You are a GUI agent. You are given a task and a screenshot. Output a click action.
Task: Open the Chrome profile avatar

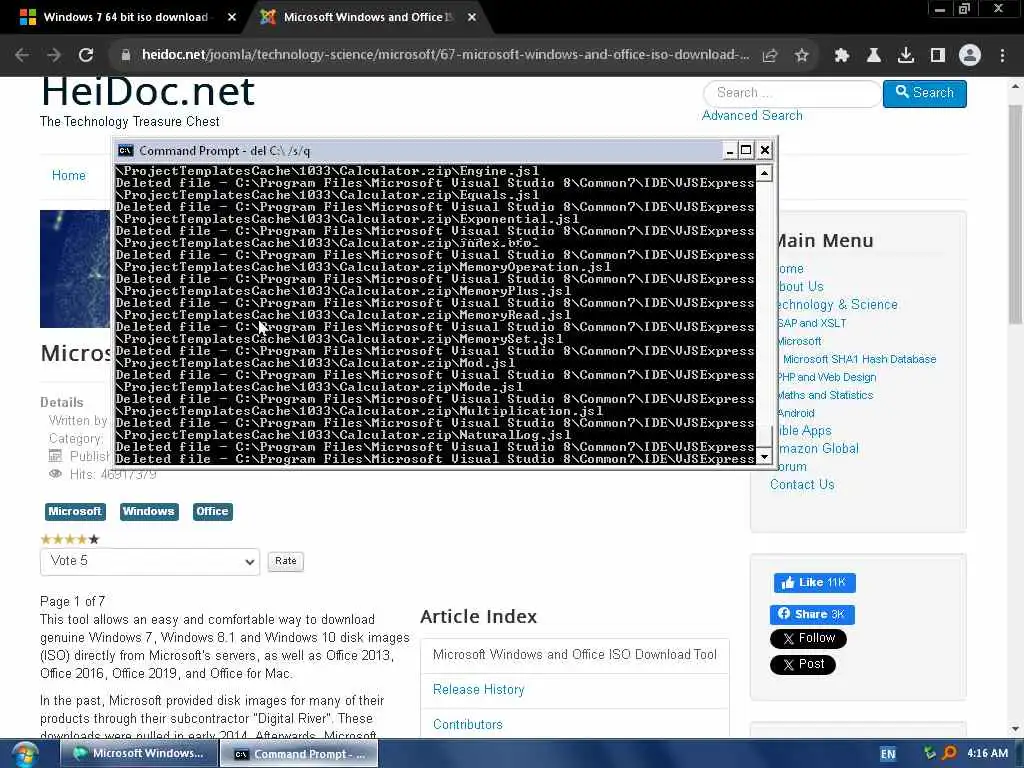pyautogui.click(x=970, y=56)
